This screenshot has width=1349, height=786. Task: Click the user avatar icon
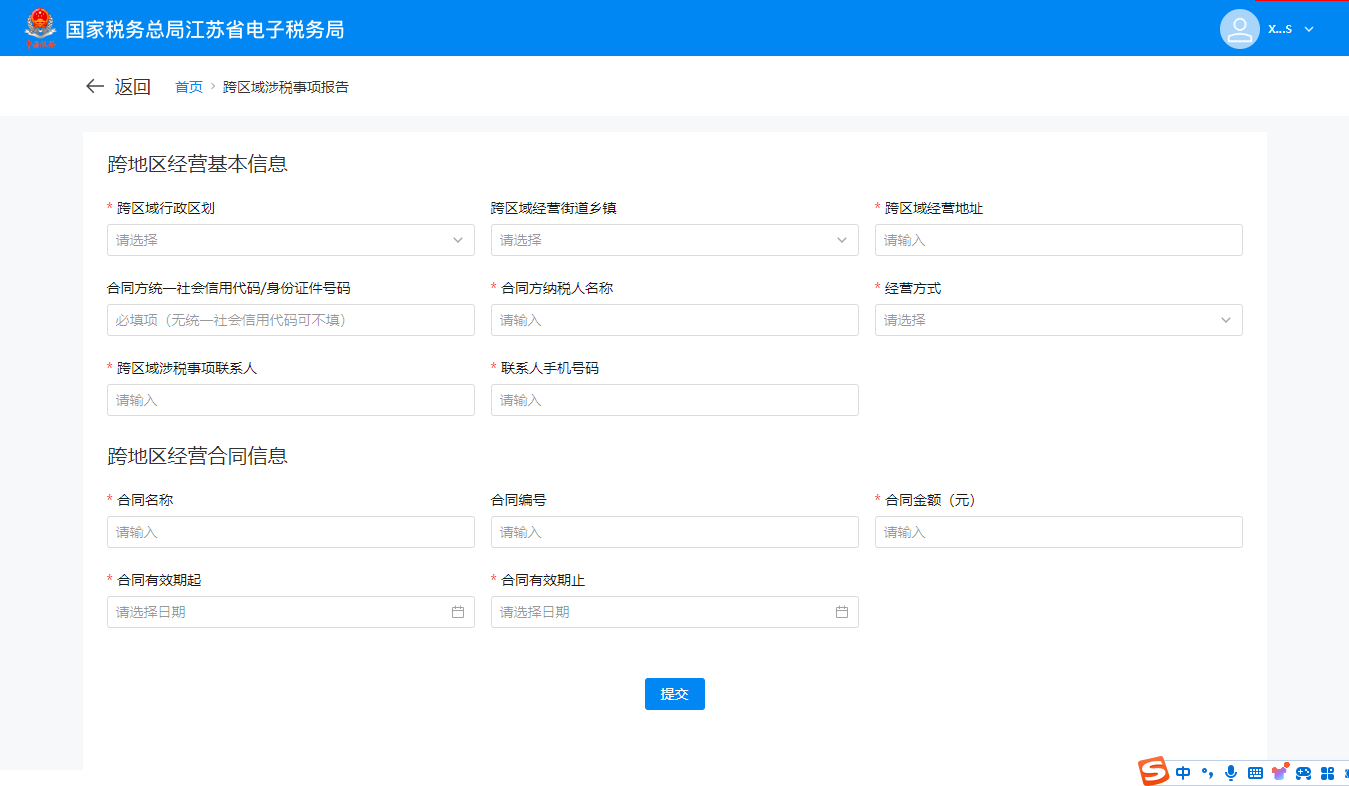coord(1239,29)
